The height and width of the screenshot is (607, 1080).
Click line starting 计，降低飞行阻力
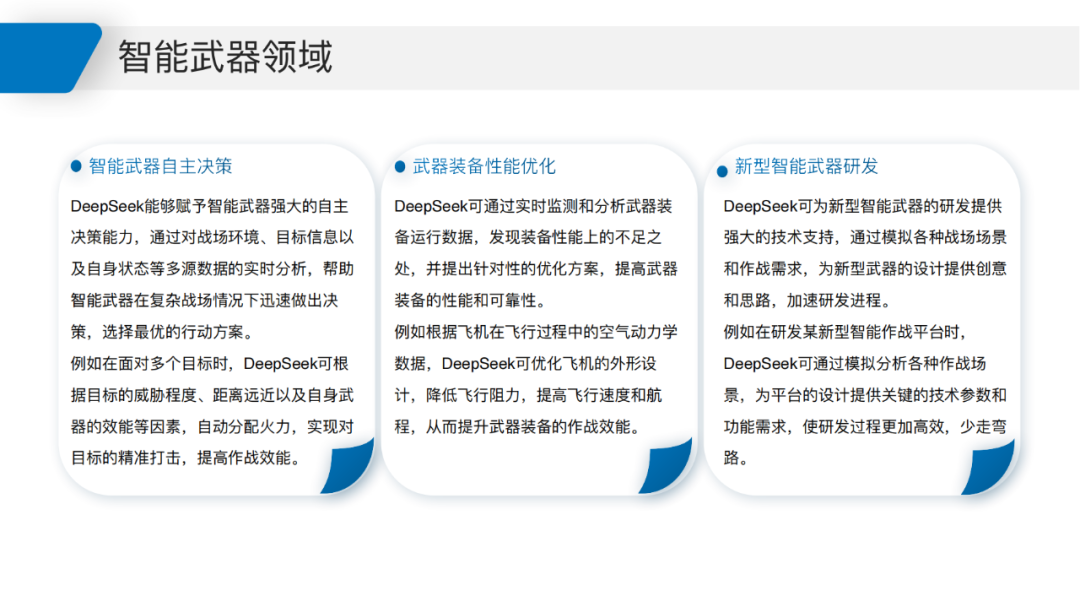tap(528, 395)
